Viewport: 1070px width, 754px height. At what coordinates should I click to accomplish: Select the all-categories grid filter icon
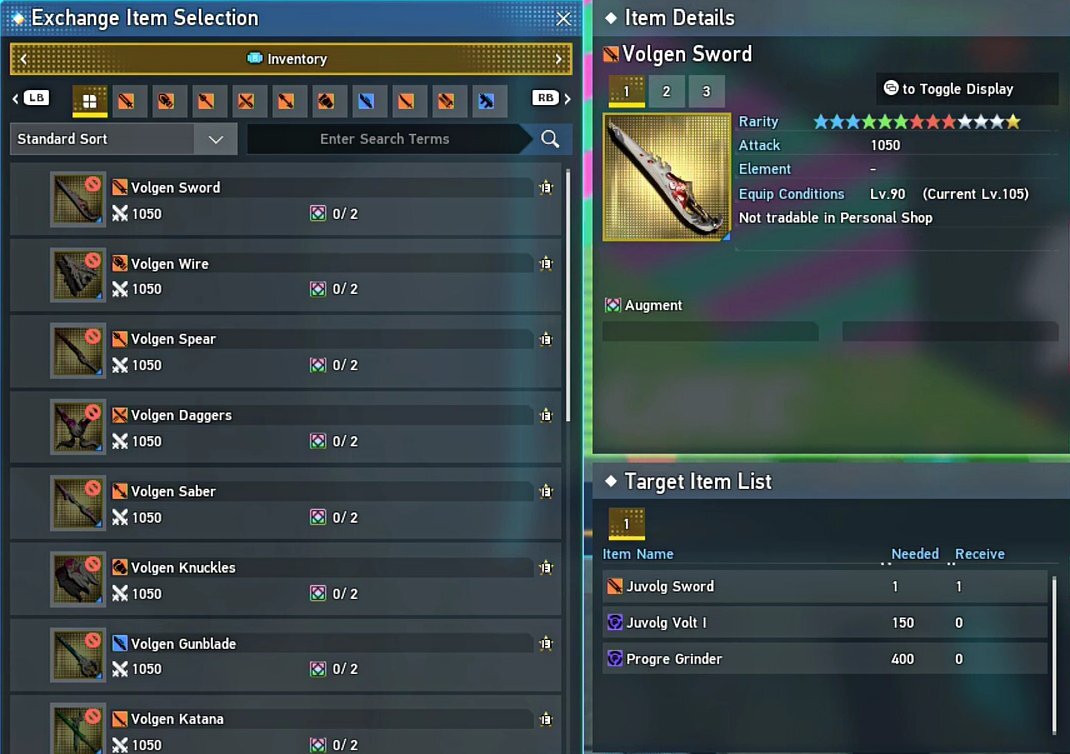89,101
